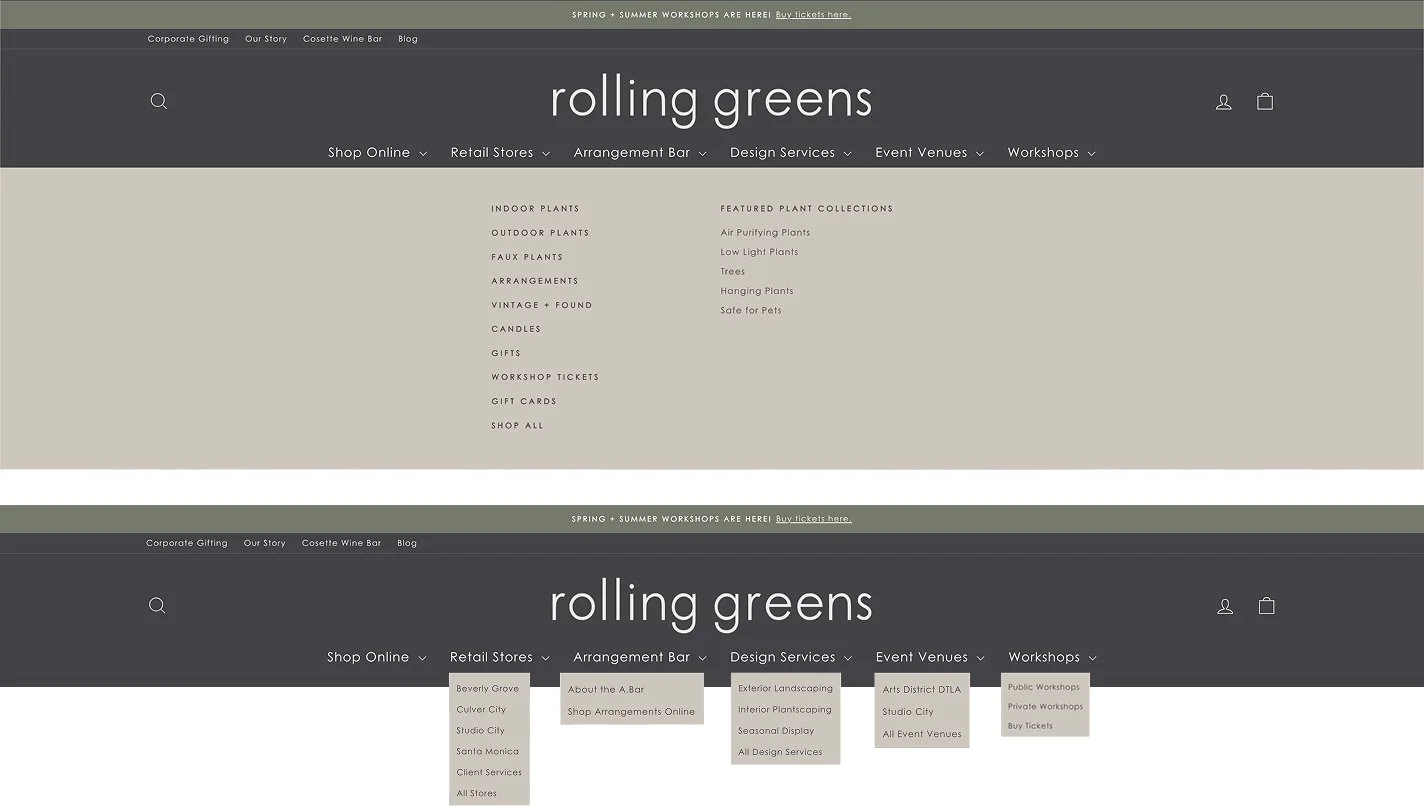Click Buy tickets here in the upper banner

coord(813,15)
